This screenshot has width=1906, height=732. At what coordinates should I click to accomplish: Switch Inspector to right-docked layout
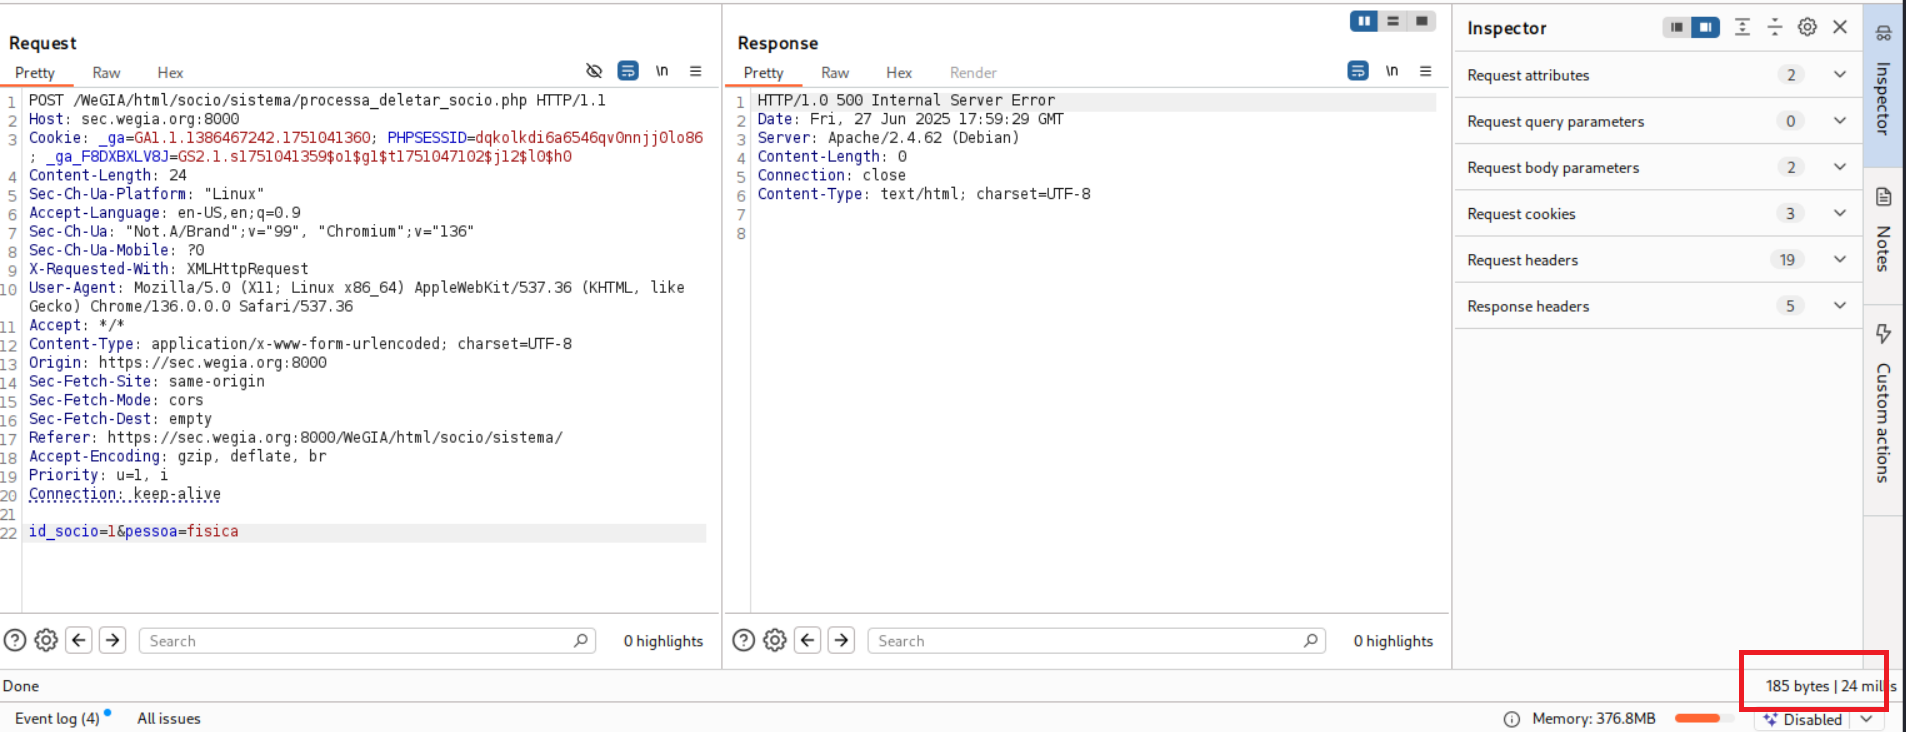(x=1706, y=27)
